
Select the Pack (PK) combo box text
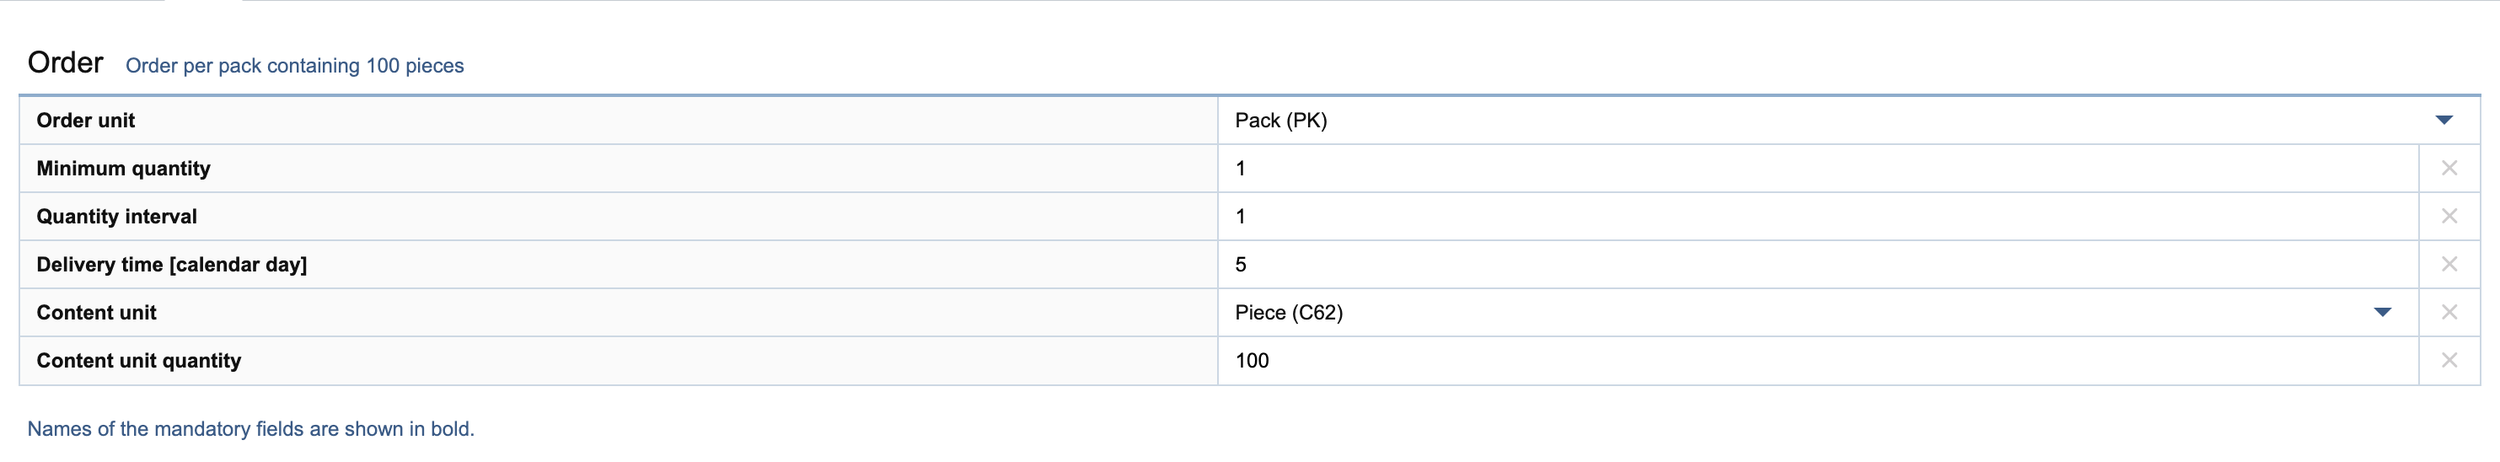(1281, 120)
